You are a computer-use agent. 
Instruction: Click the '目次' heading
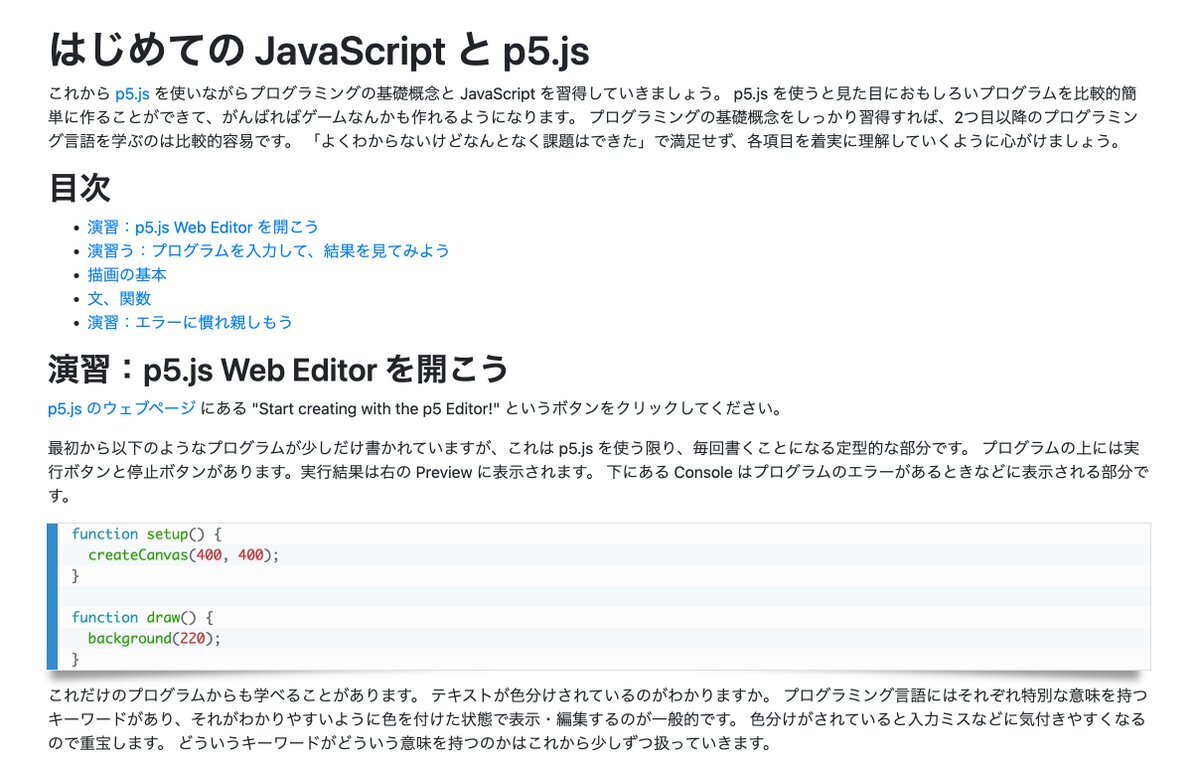pos(79,187)
